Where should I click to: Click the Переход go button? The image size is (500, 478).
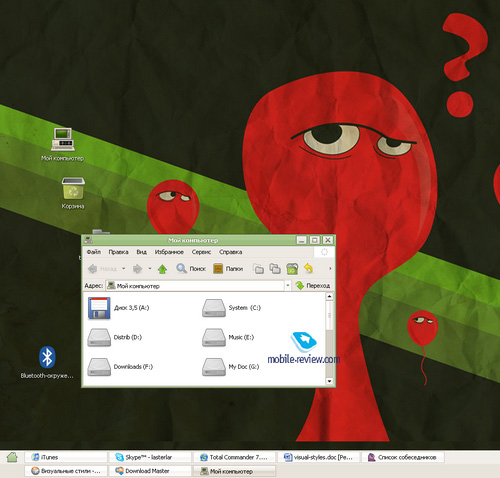[x=313, y=286]
